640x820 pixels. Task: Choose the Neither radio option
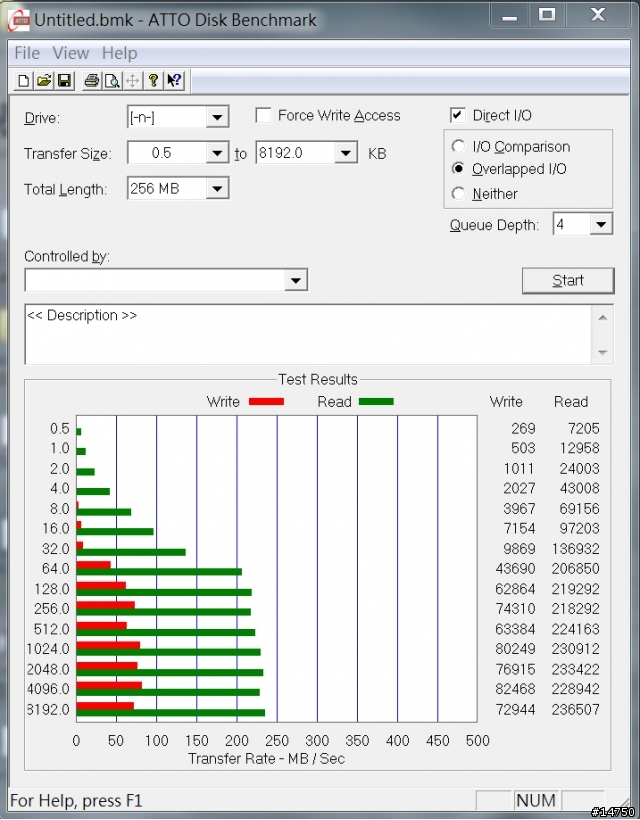[459, 193]
